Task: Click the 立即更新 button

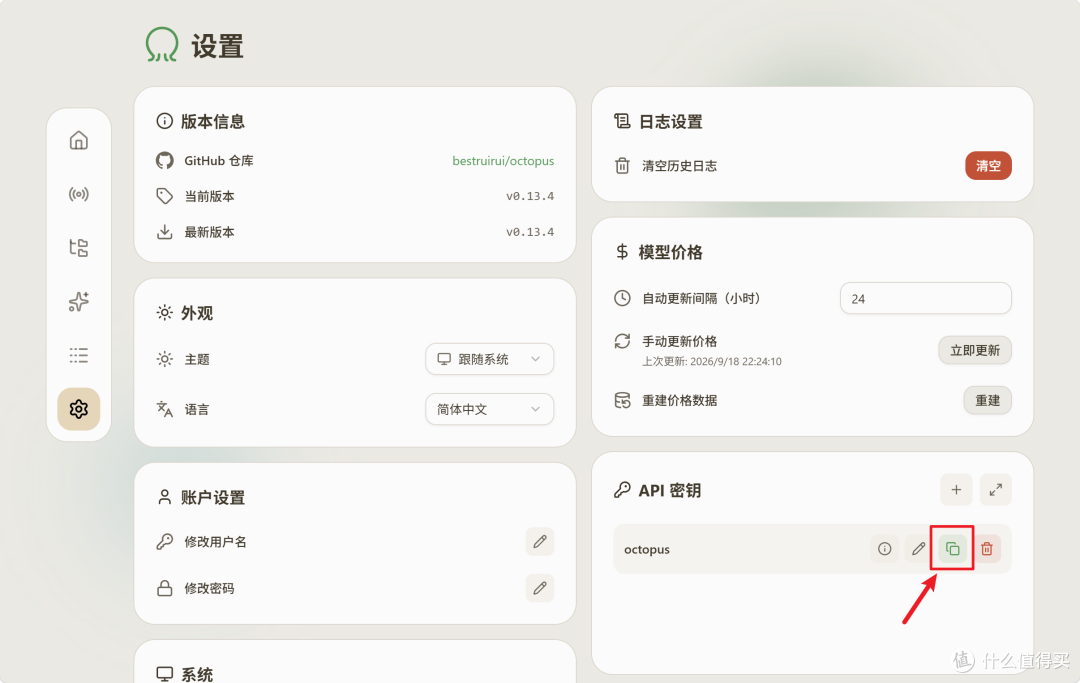Action: coord(975,350)
